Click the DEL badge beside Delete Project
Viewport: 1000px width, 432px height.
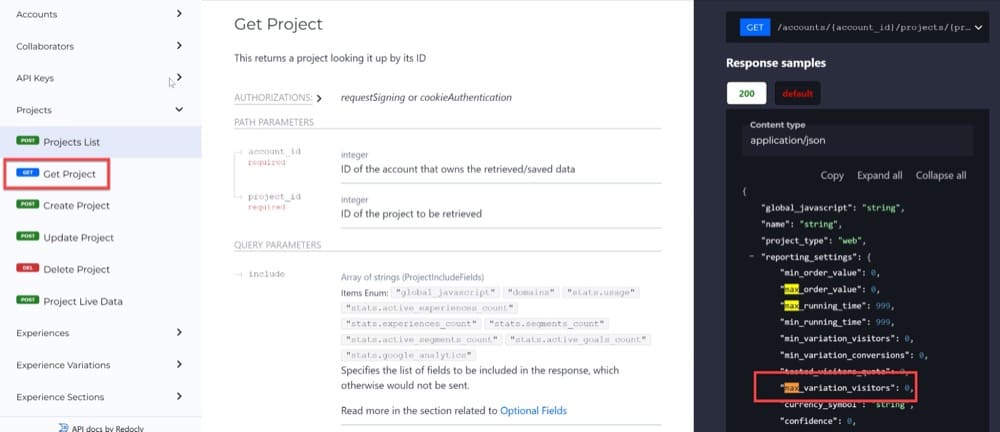pyautogui.click(x=27, y=268)
